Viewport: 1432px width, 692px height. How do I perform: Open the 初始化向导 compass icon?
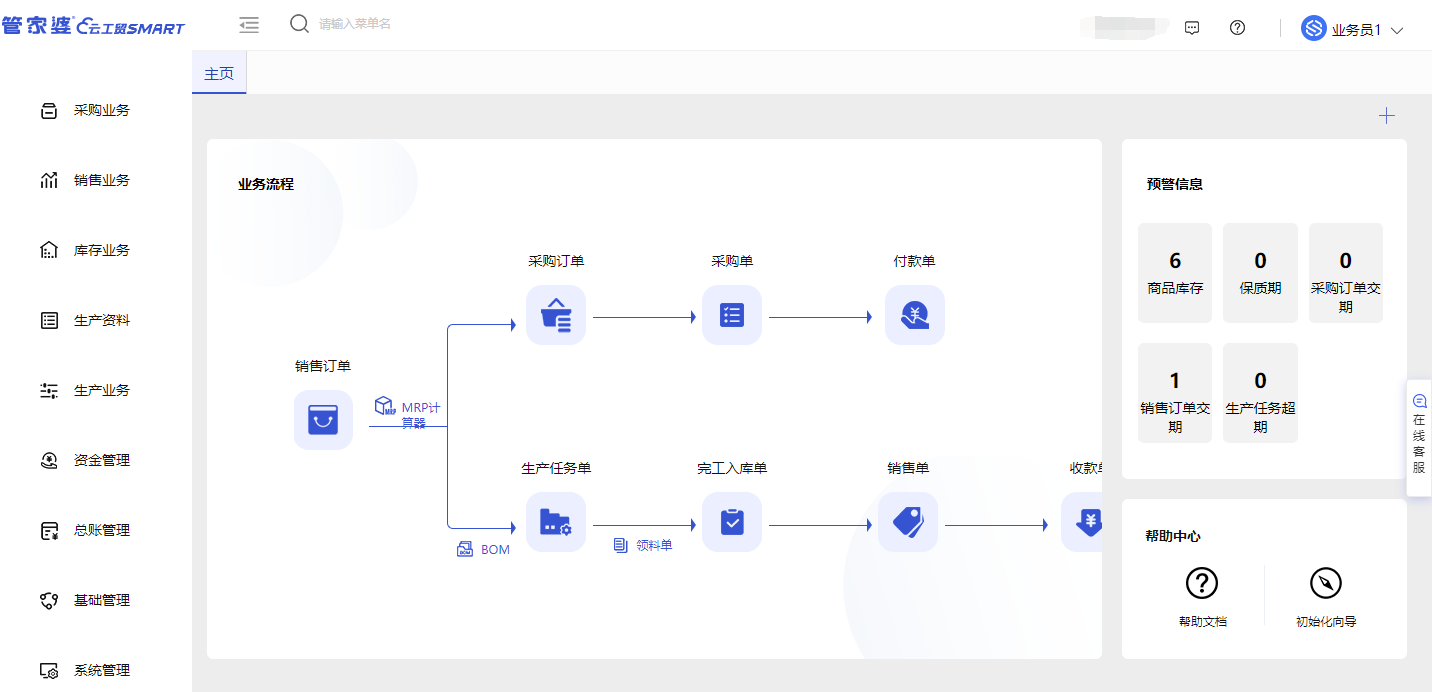[x=1326, y=583]
